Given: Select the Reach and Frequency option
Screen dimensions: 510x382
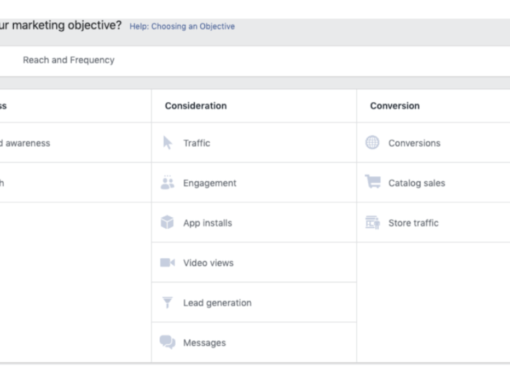Looking at the screenshot, I should point(69,60).
